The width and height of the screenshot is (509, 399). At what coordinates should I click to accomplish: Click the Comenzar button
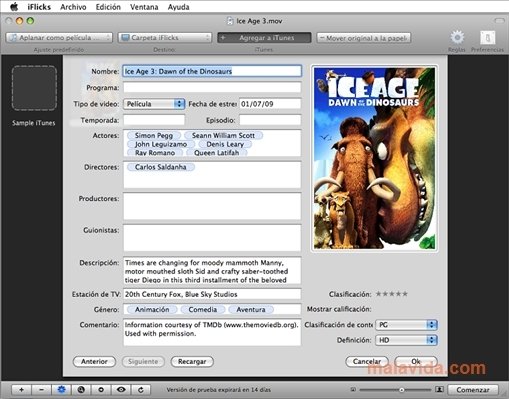[473, 390]
